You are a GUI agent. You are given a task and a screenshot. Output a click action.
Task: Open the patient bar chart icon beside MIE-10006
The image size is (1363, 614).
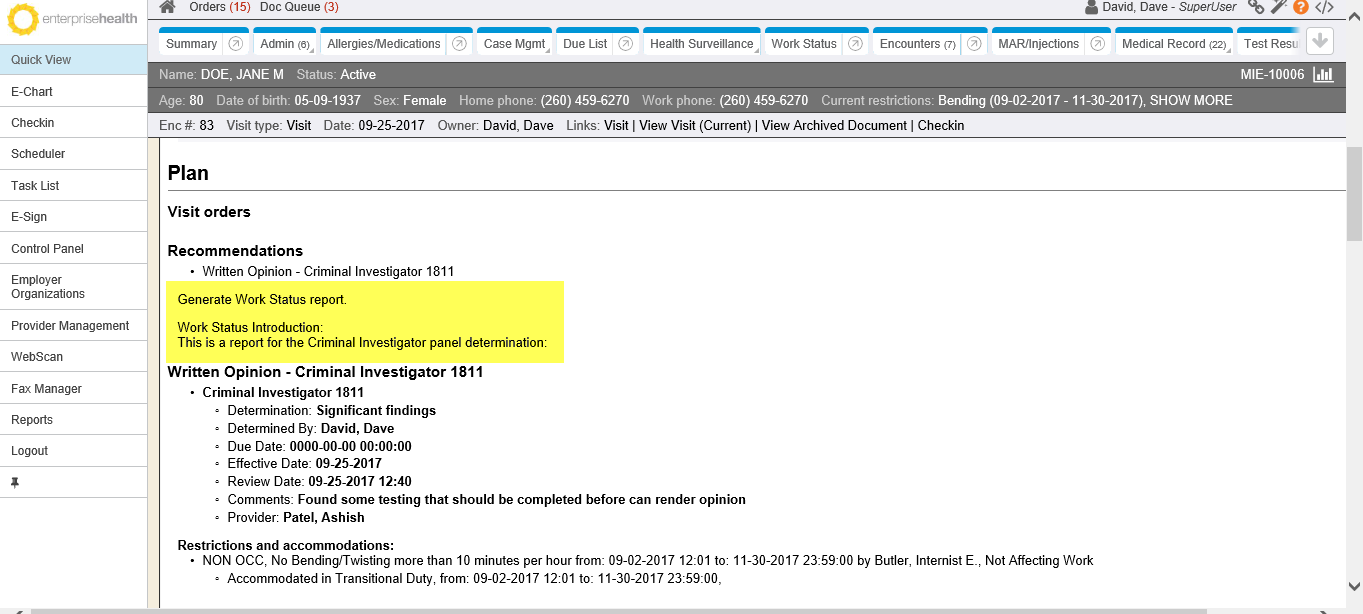(x=1324, y=75)
